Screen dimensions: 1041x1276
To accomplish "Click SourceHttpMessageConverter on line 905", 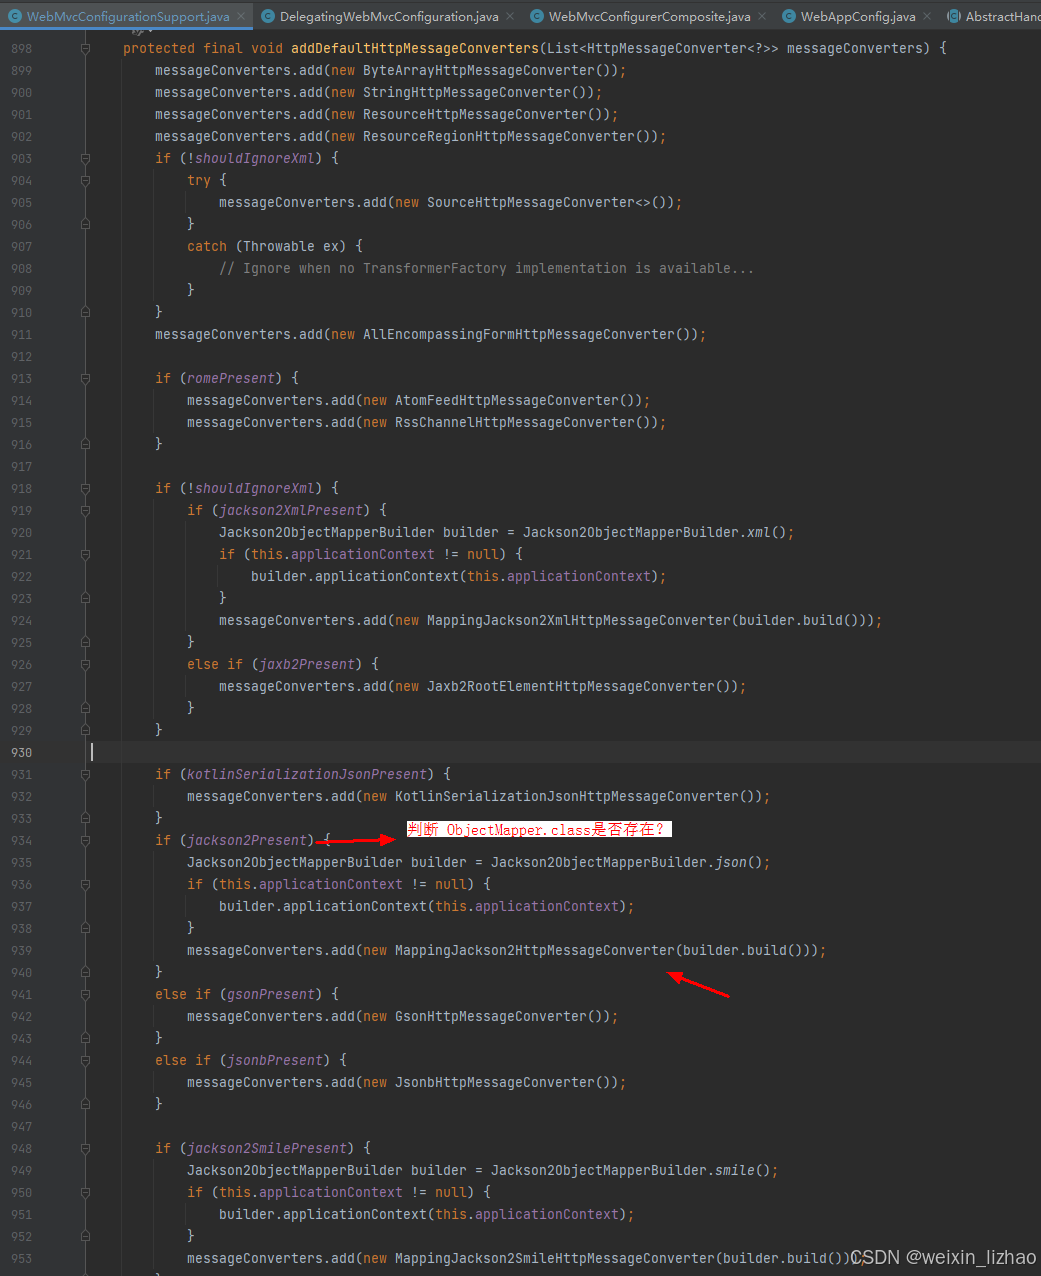I will [x=531, y=202].
